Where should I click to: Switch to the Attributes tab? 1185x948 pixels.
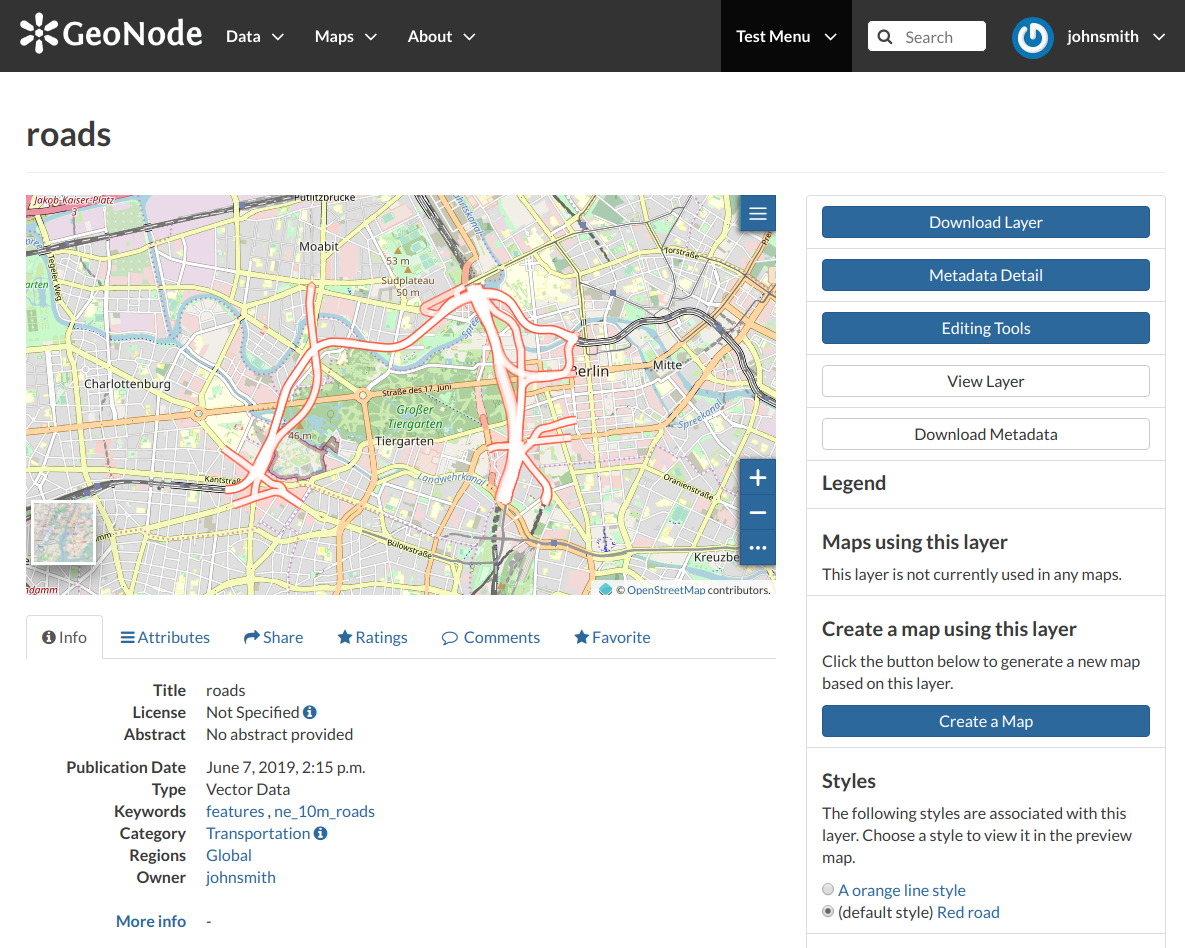165,637
